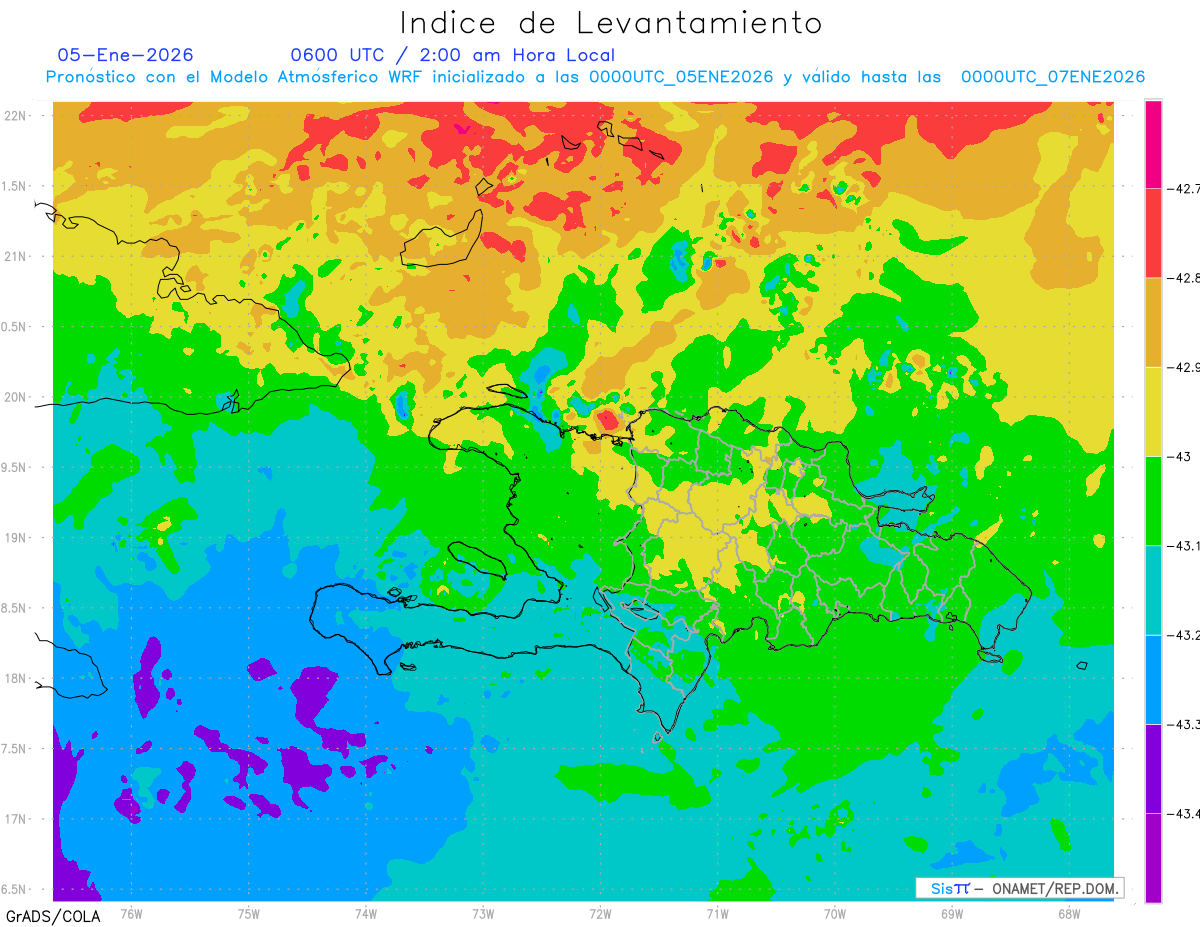1200x927 pixels.
Task: Click the "74W" longitude label
Action: 366,913
